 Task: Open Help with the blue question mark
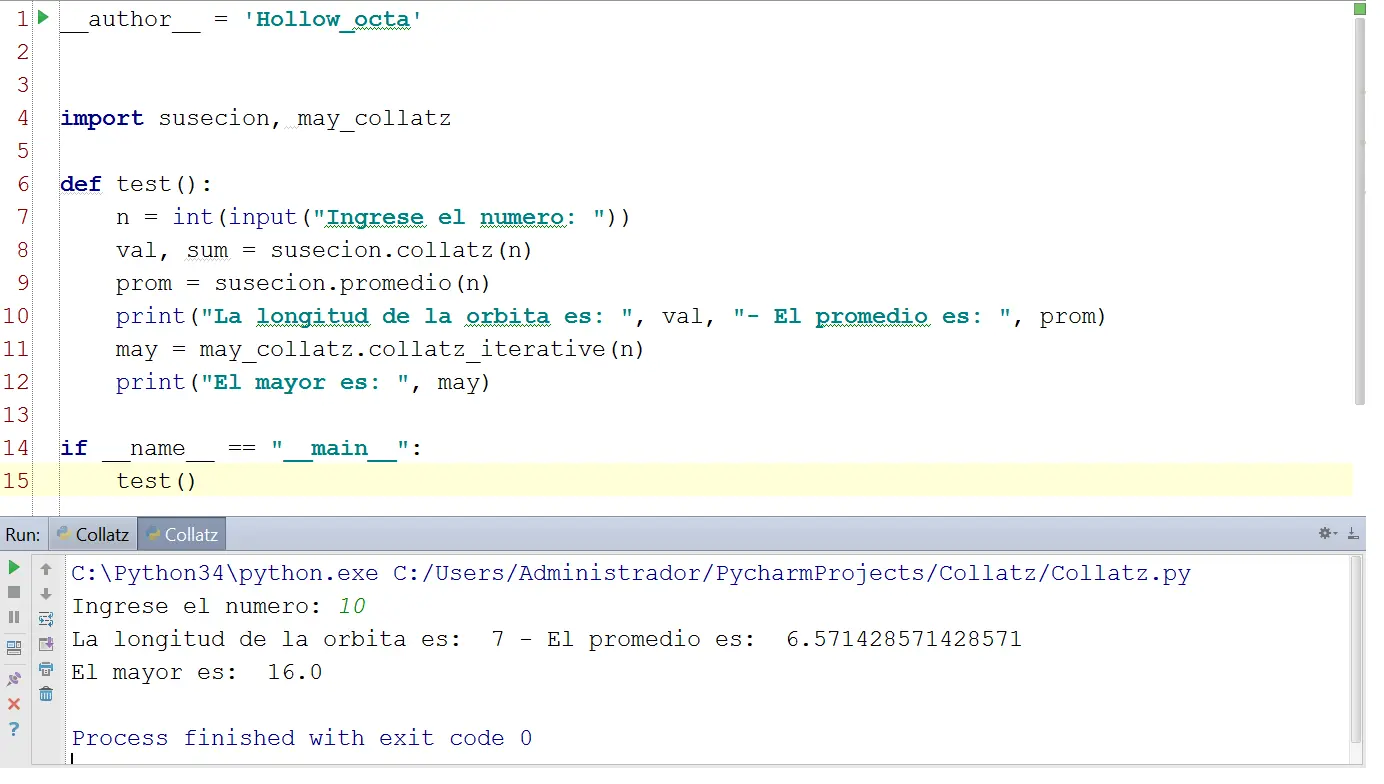[x=14, y=729]
